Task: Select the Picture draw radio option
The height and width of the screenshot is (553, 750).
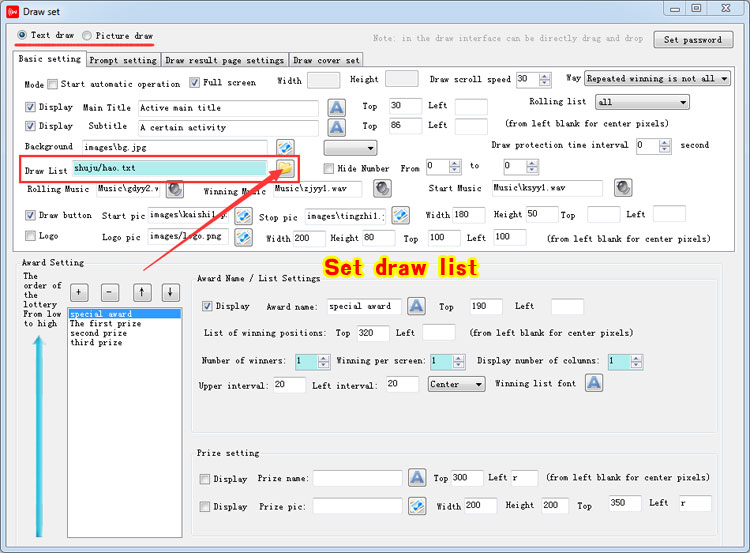Action: tap(88, 35)
